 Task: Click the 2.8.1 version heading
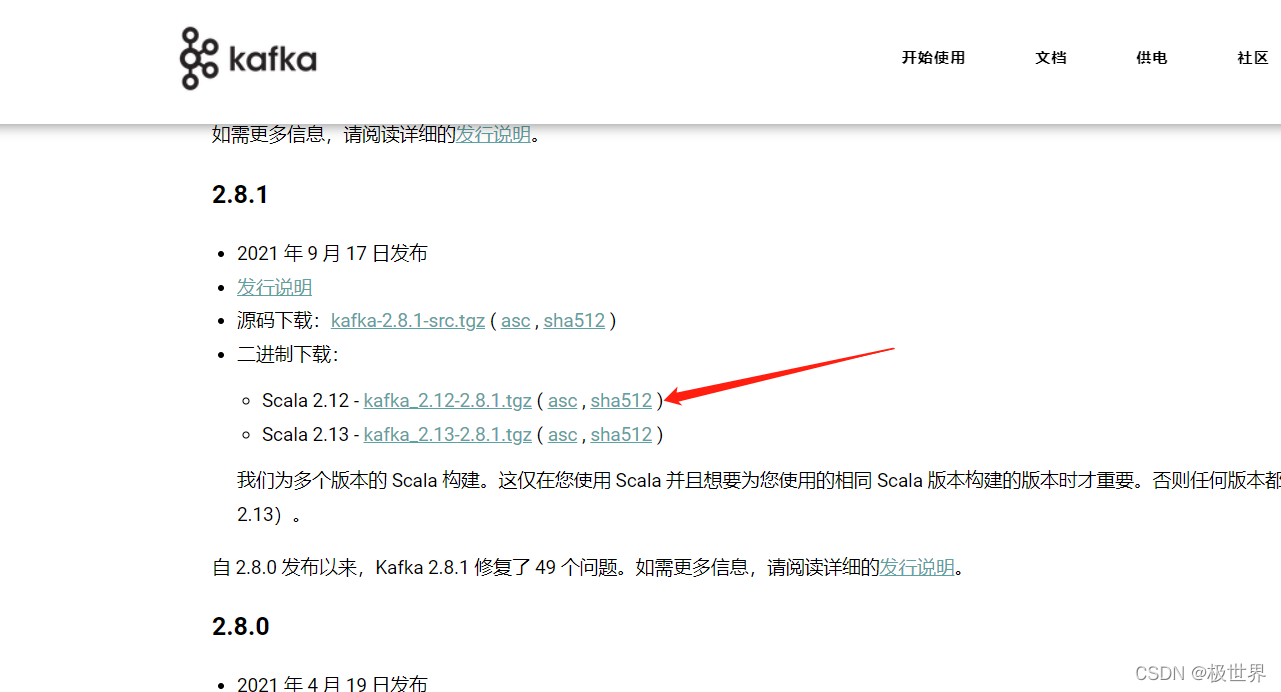click(240, 194)
